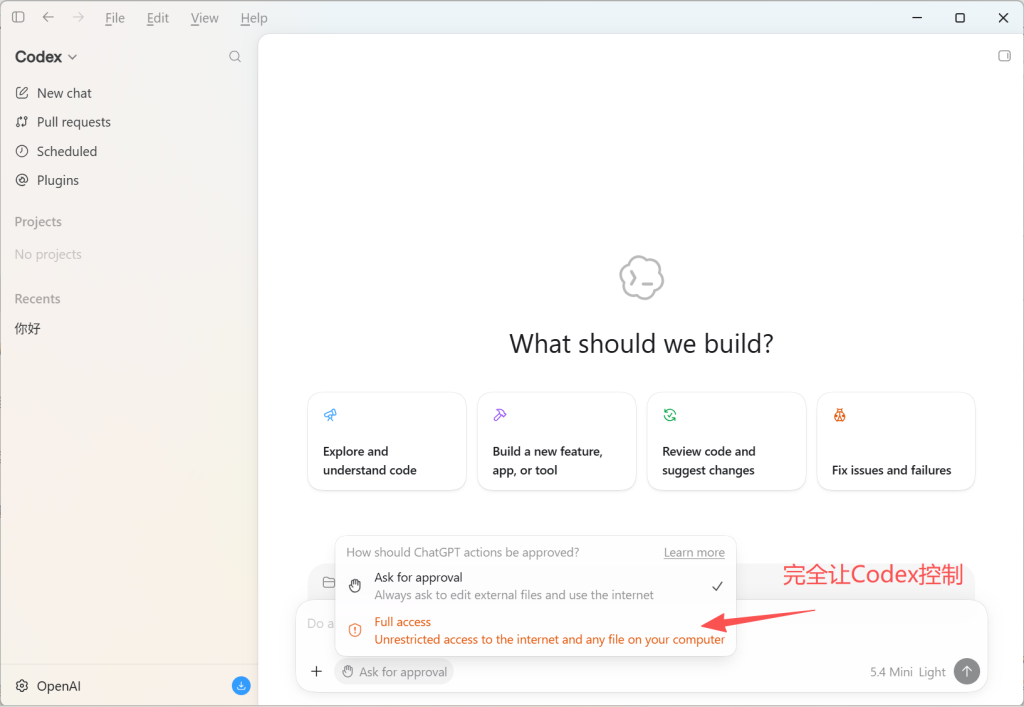The image size is (1024, 707).
Task: Select the Build a new feature card
Action: click(556, 441)
